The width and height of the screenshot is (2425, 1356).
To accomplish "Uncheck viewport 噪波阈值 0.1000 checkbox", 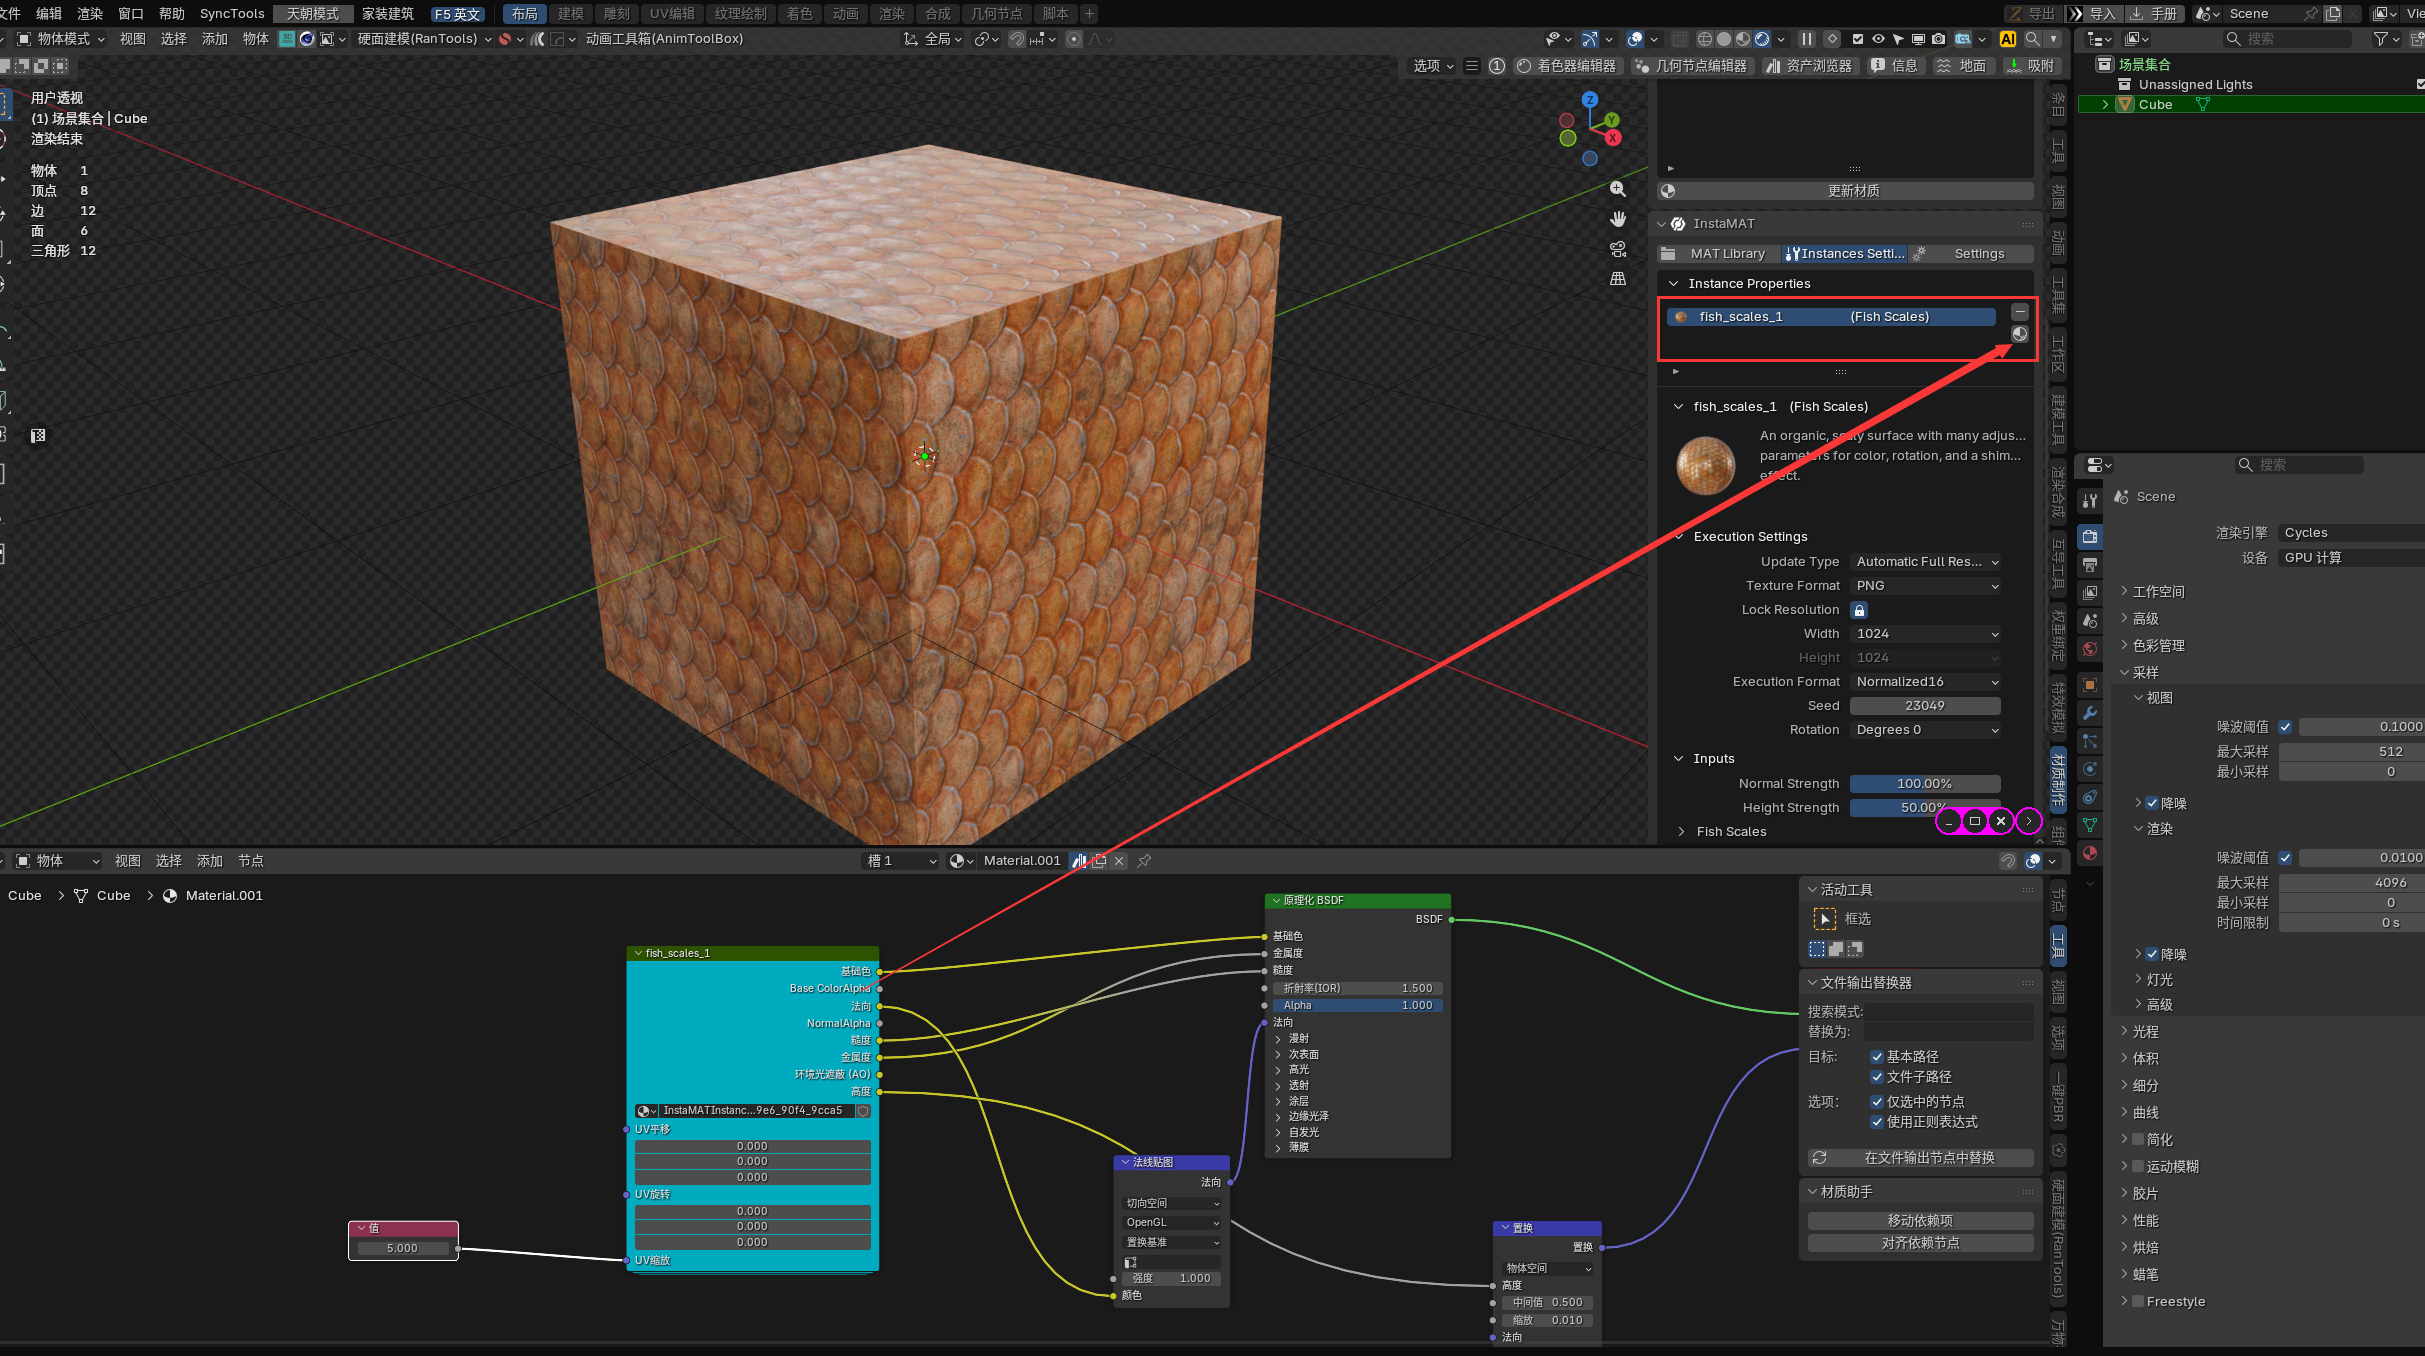I will point(2285,727).
